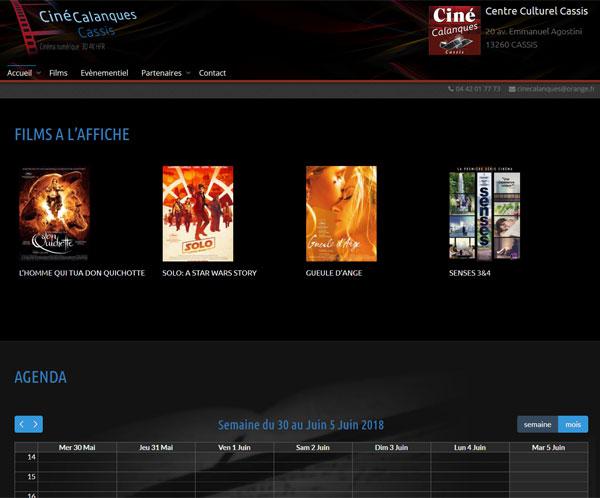Open the Contact menu item
600x498 pixels.
click(x=212, y=73)
